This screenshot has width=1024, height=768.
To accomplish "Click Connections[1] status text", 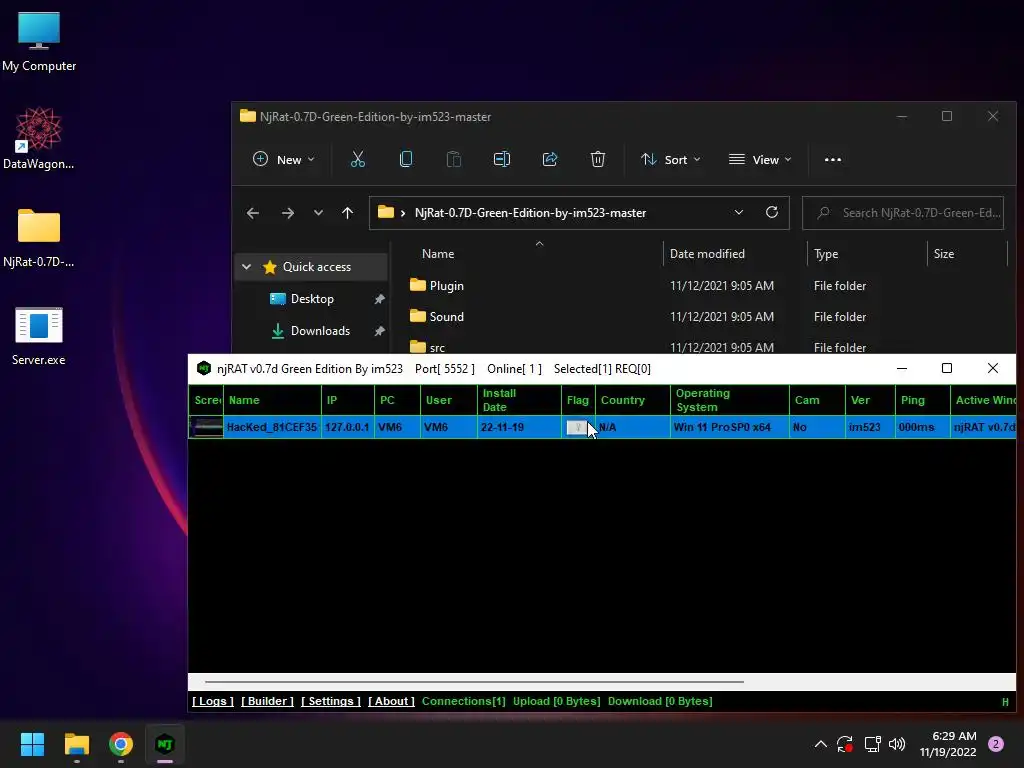I will (x=464, y=701).
